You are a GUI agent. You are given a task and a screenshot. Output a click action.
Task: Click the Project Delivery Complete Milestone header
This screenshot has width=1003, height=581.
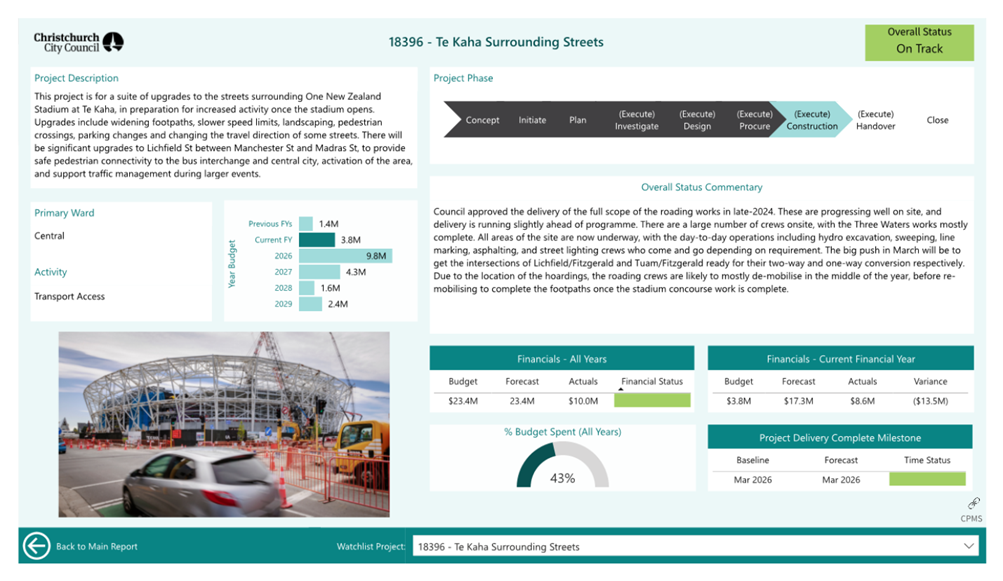click(x=840, y=437)
